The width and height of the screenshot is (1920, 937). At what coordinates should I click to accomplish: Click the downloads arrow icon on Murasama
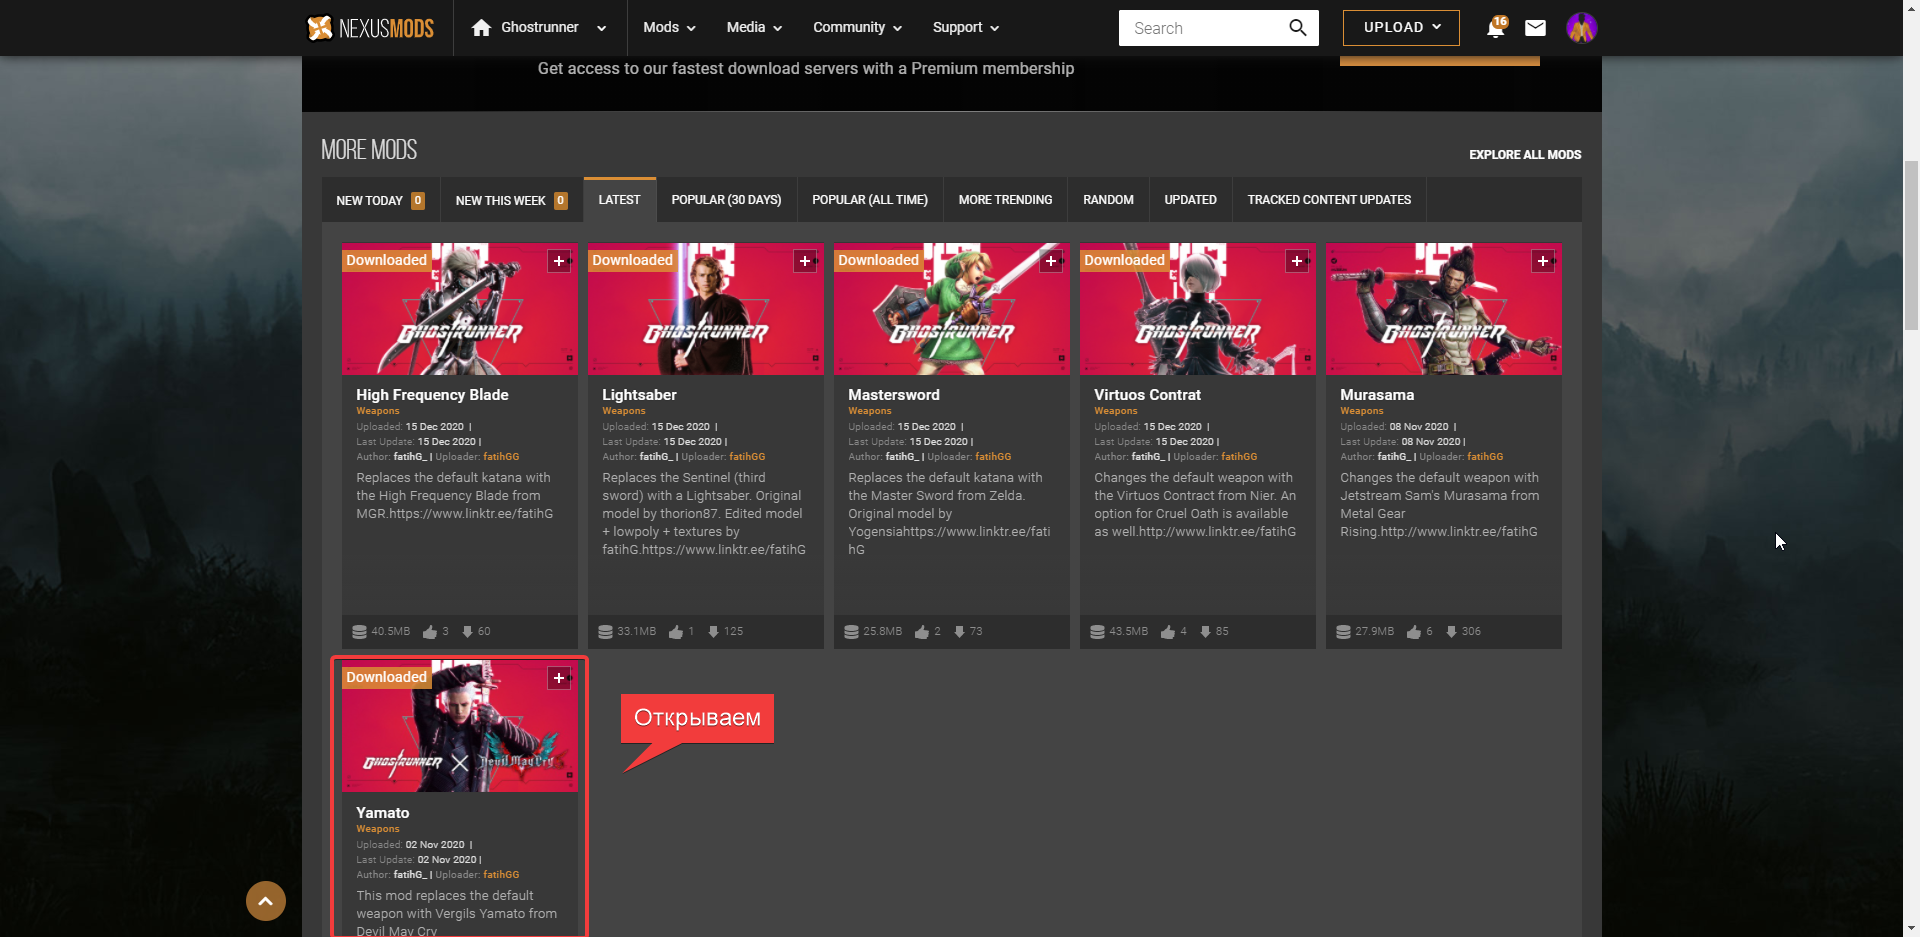click(x=1451, y=632)
